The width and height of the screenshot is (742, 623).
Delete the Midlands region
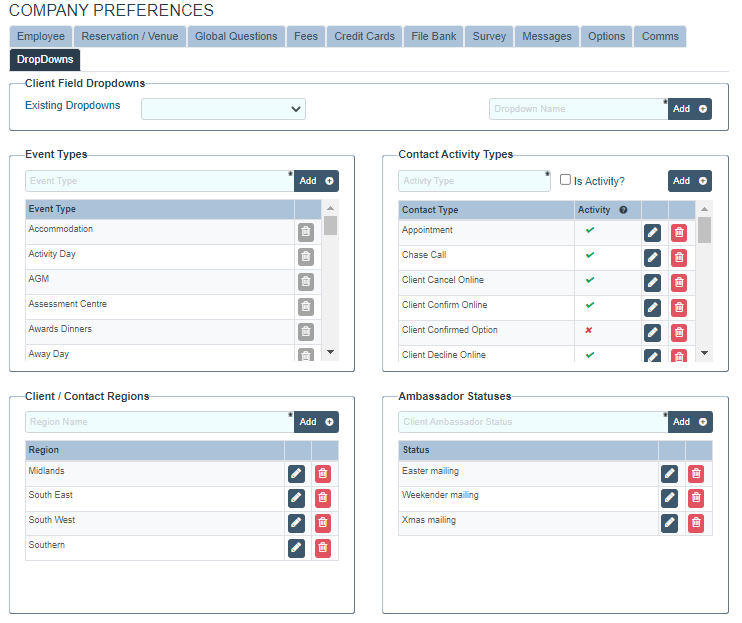323,474
